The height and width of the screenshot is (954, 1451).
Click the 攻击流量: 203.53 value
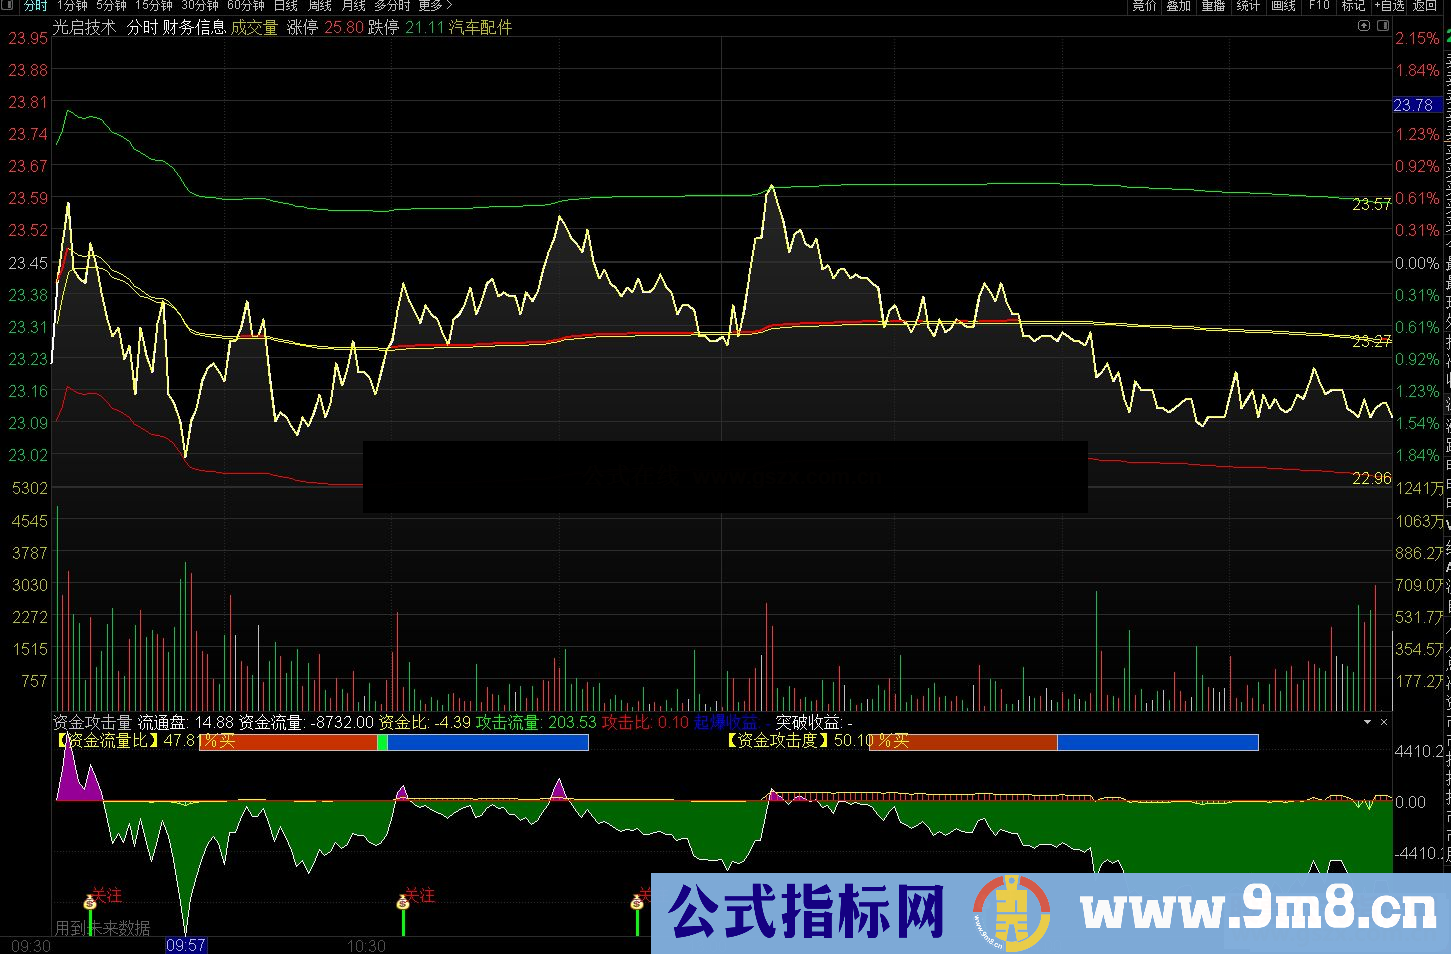(536, 722)
